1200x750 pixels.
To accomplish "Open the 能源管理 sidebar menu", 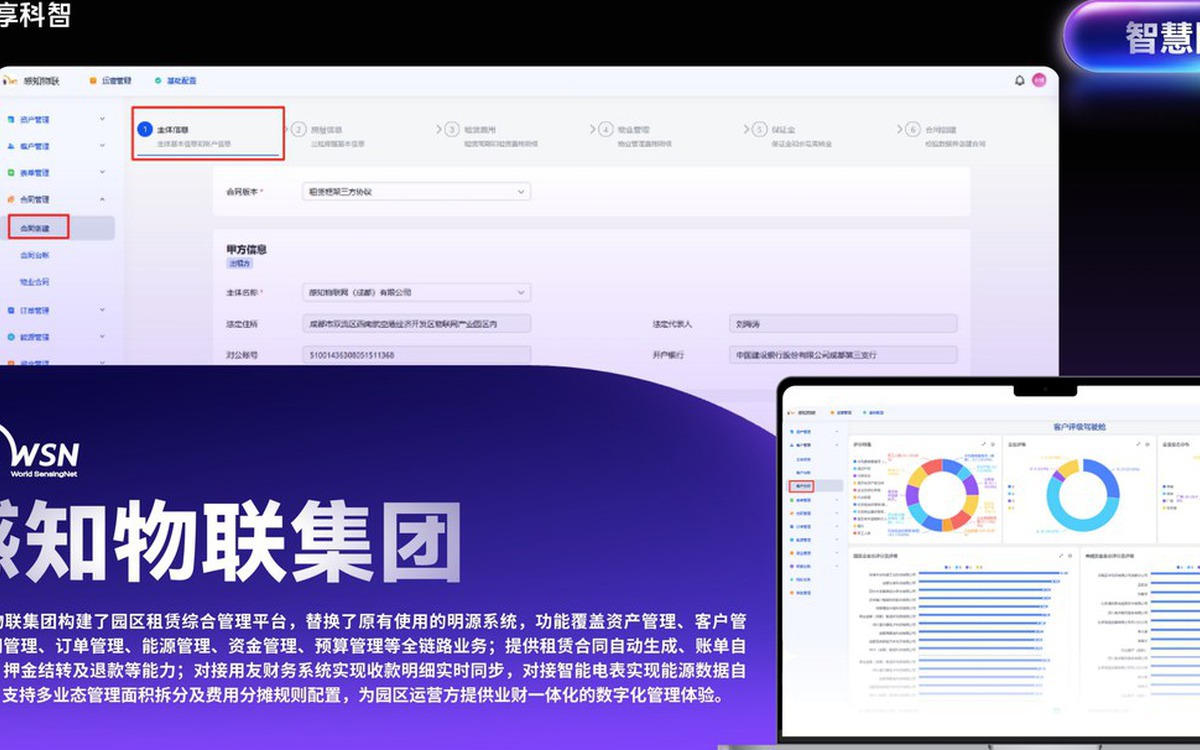I will (55, 338).
